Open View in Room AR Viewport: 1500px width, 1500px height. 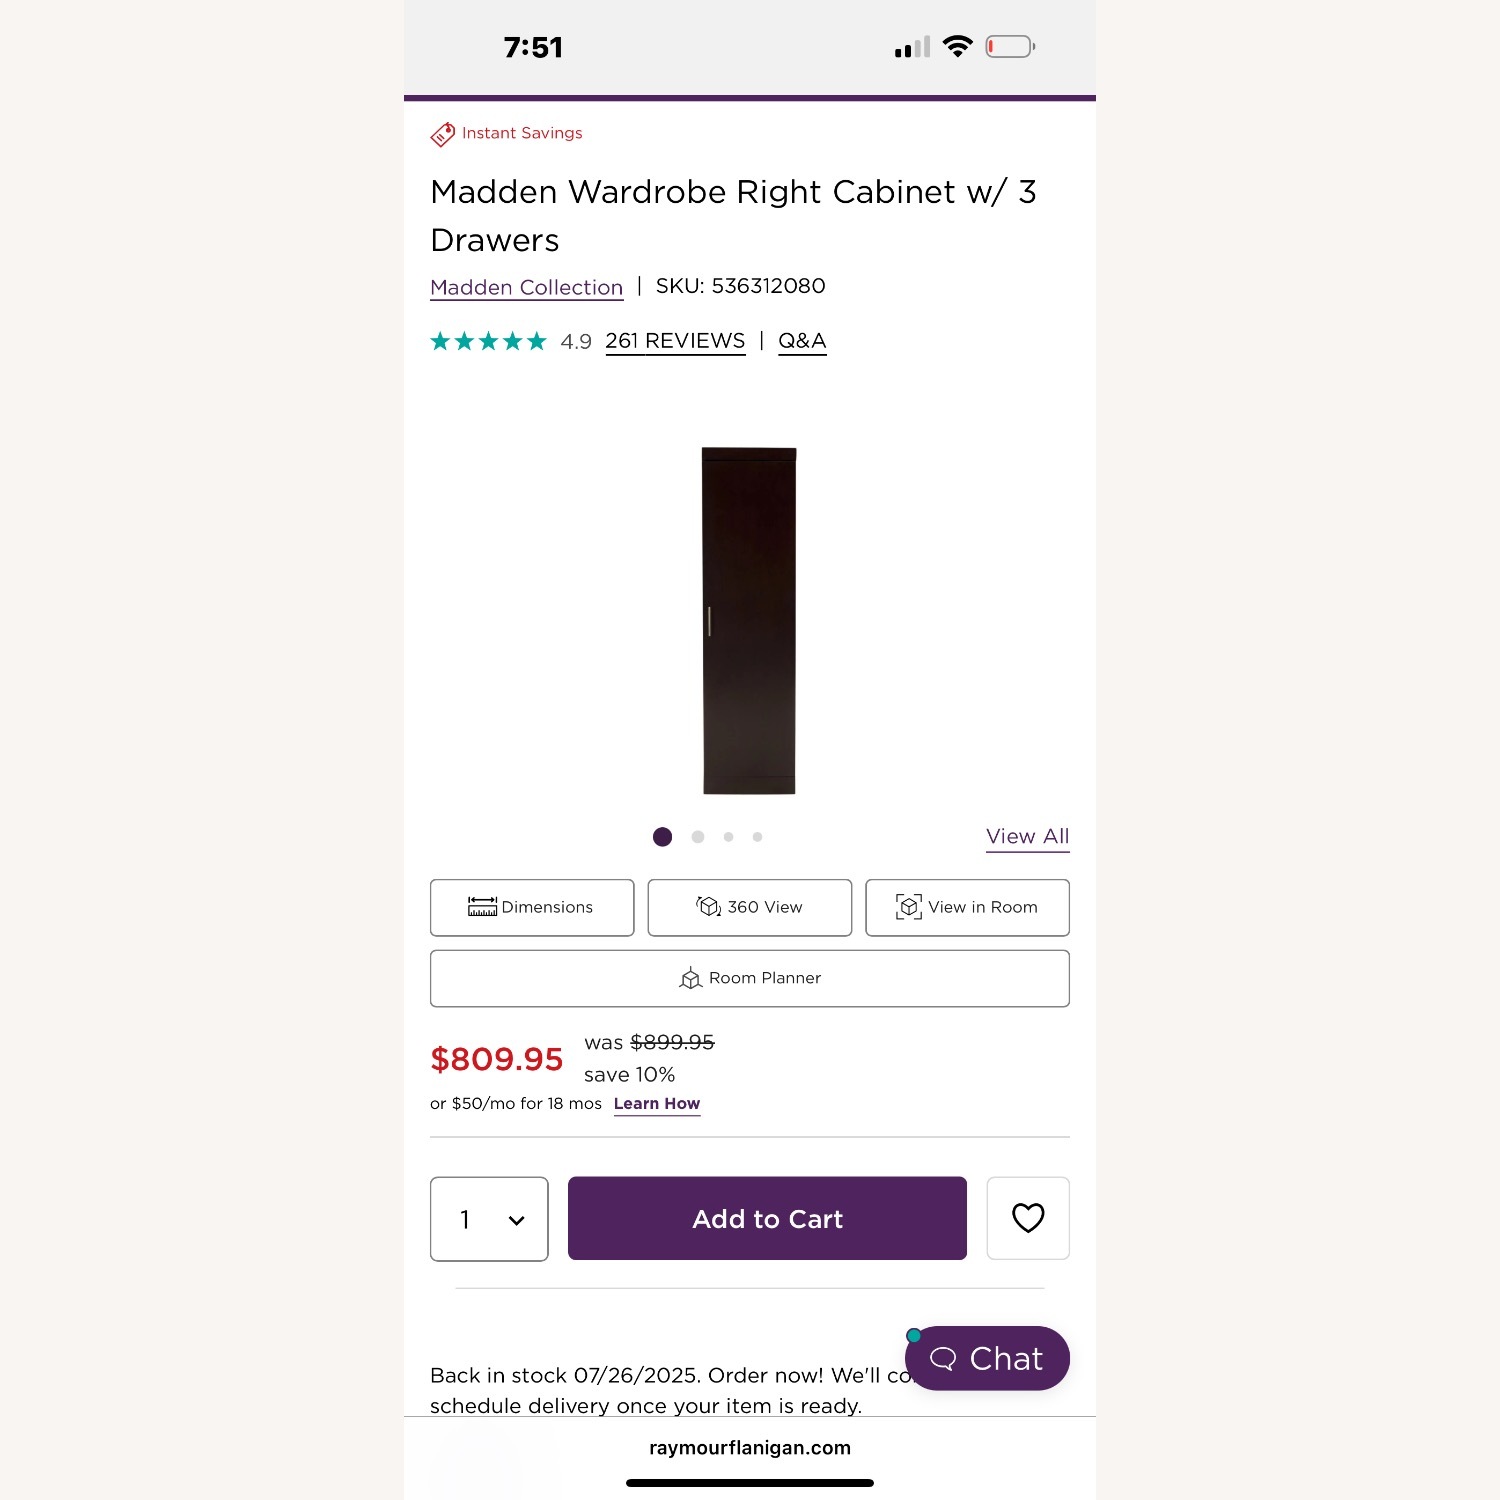tap(967, 907)
